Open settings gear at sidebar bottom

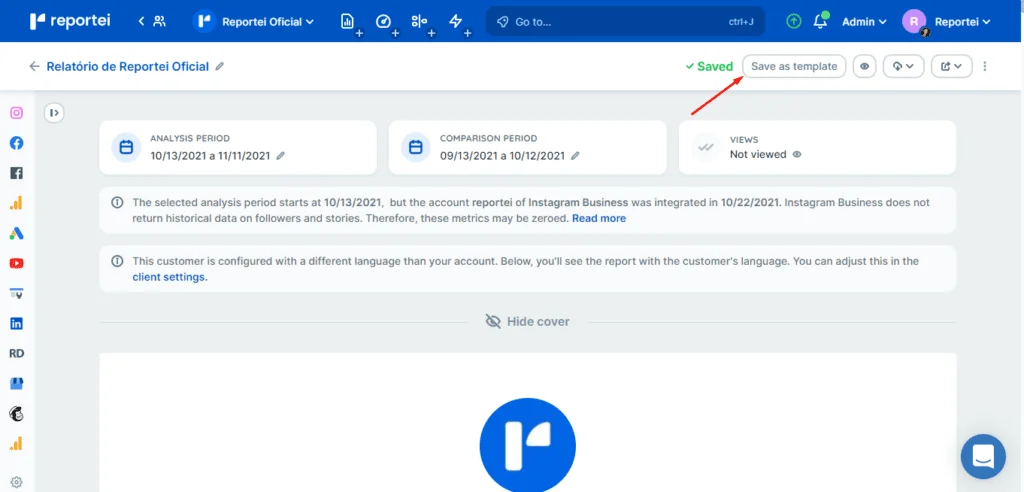pos(16,483)
